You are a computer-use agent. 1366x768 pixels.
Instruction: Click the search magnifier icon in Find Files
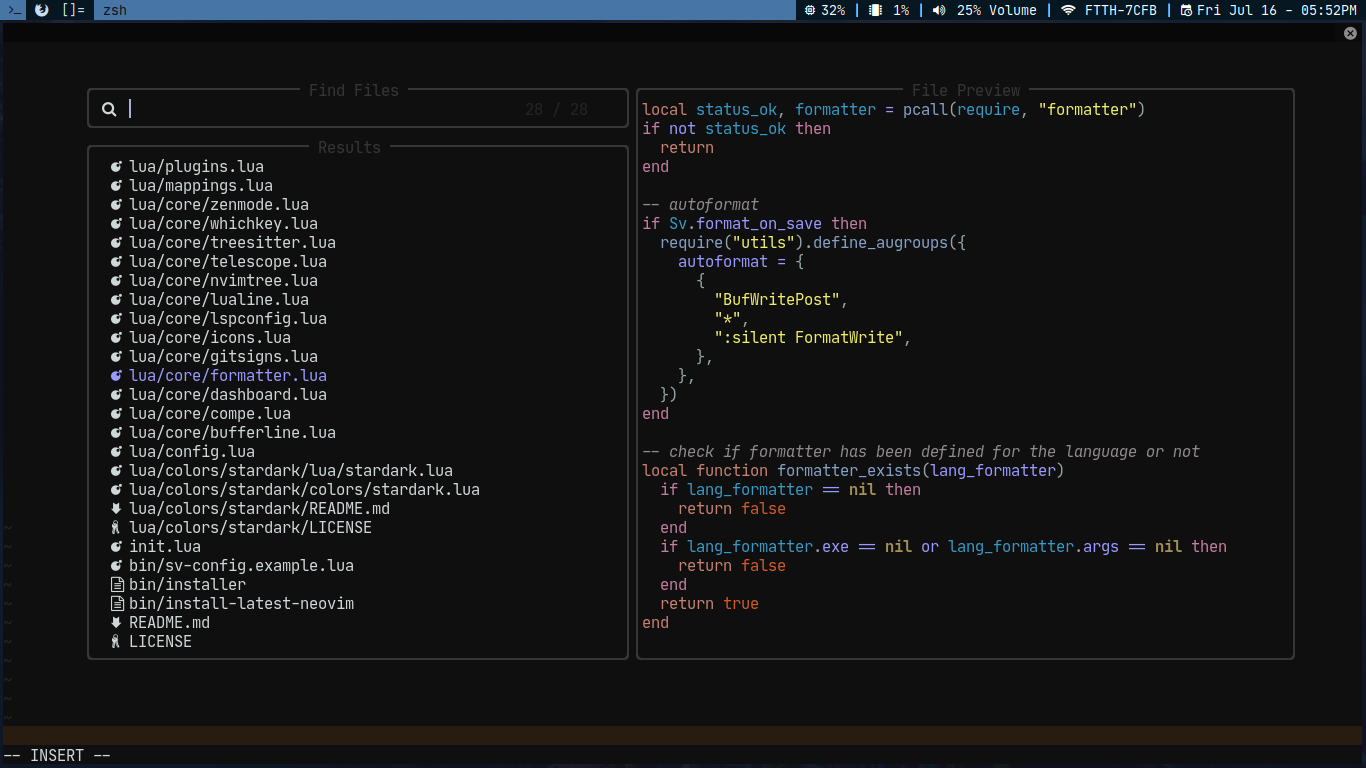(x=109, y=109)
